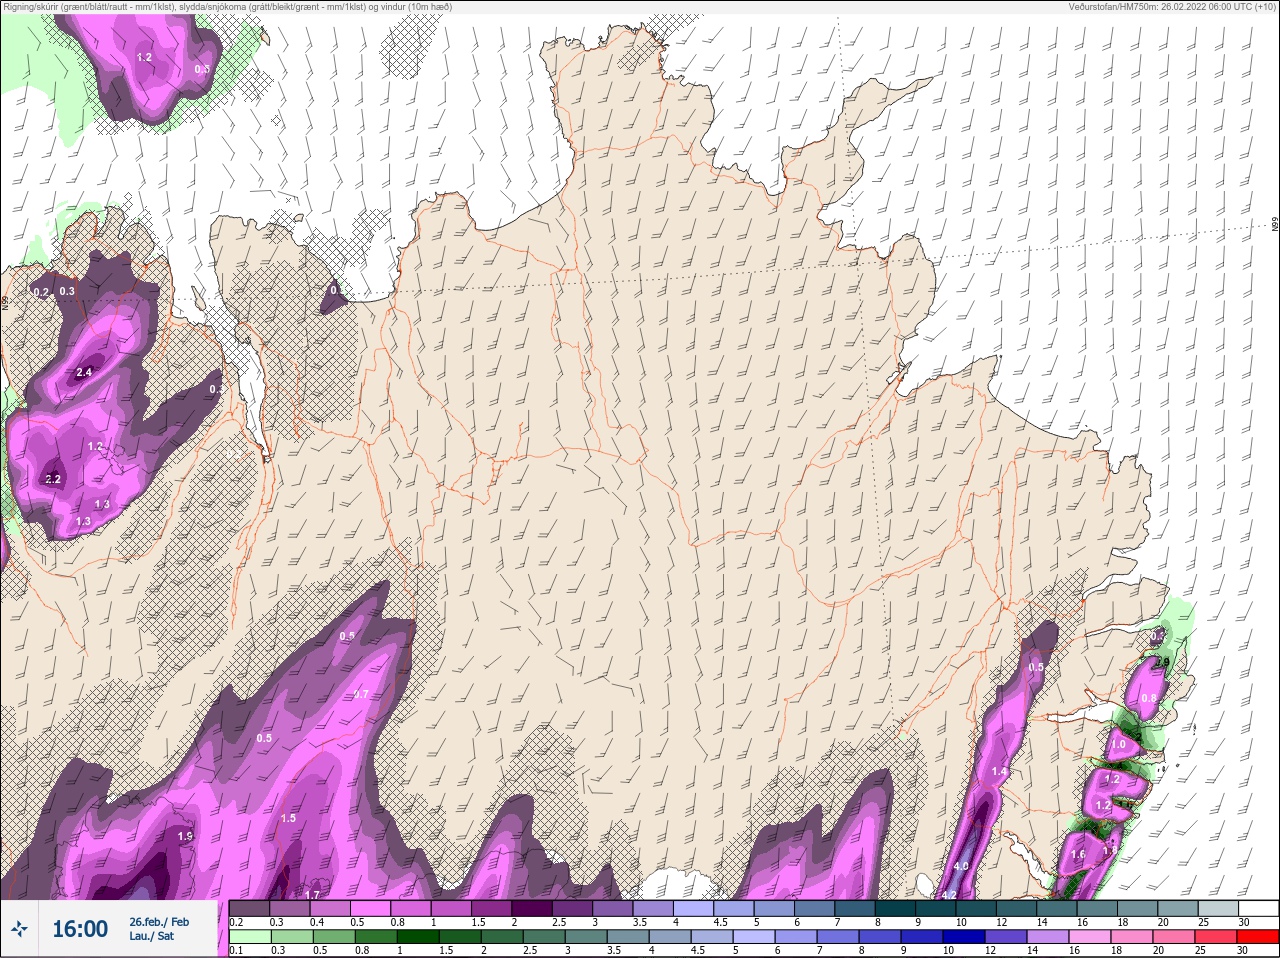This screenshot has width=1280, height=958.
Task: Click the '1.9' precipitation value on the map
Action: click(185, 836)
